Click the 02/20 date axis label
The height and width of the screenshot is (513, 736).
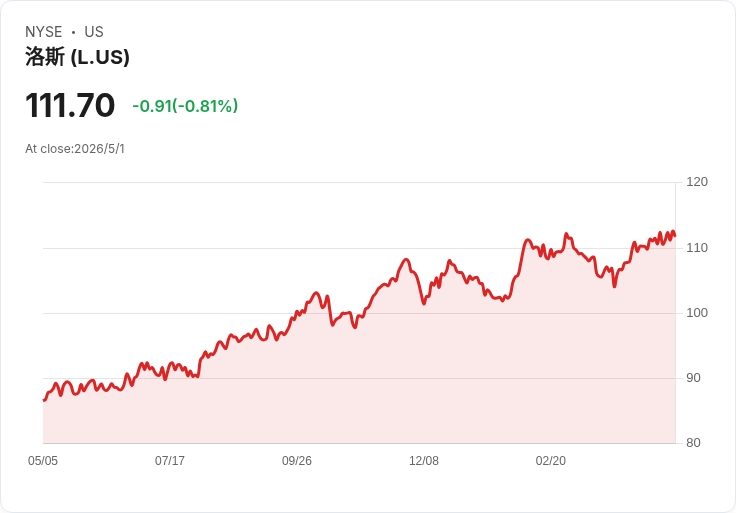tap(551, 460)
